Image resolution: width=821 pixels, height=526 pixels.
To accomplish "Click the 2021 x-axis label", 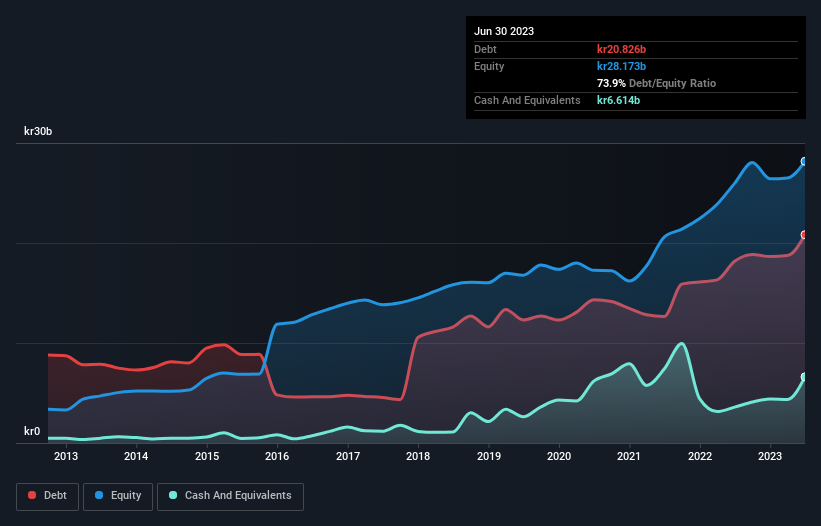I will 629,456.
